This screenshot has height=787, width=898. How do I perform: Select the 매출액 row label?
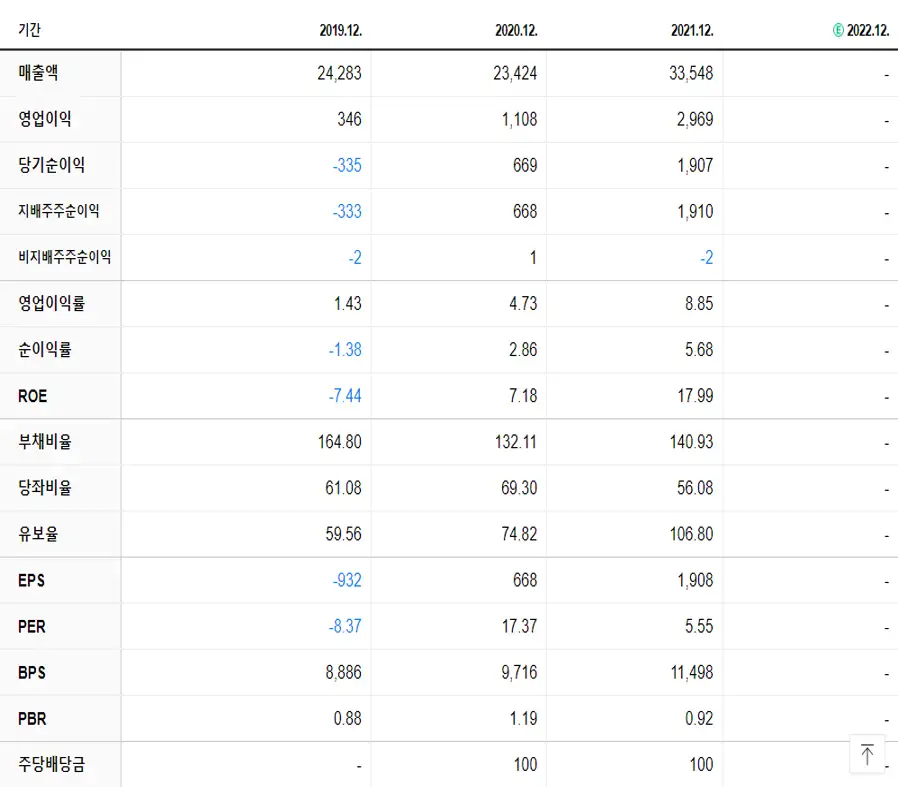pyautogui.click(x=40, y=73)
